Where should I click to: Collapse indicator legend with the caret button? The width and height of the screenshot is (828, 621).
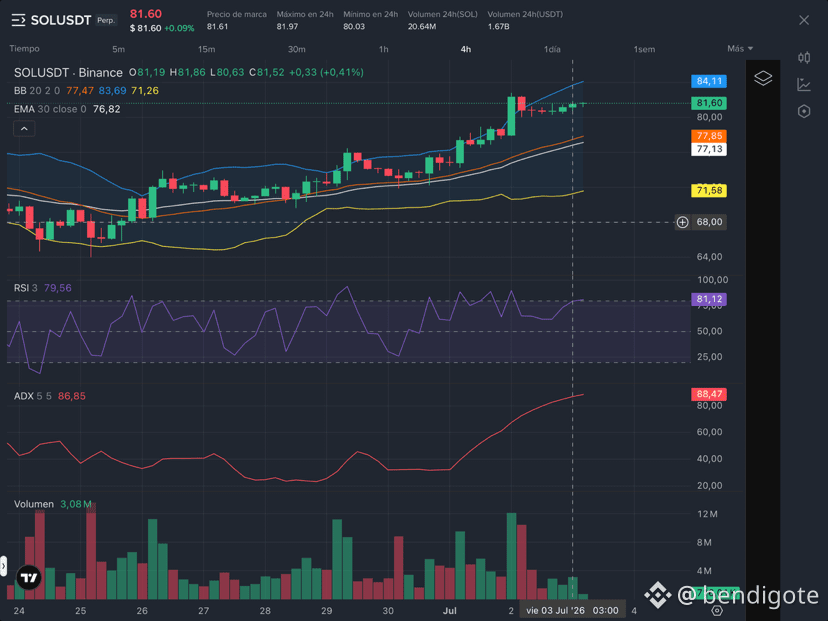[x=24, y=129]
